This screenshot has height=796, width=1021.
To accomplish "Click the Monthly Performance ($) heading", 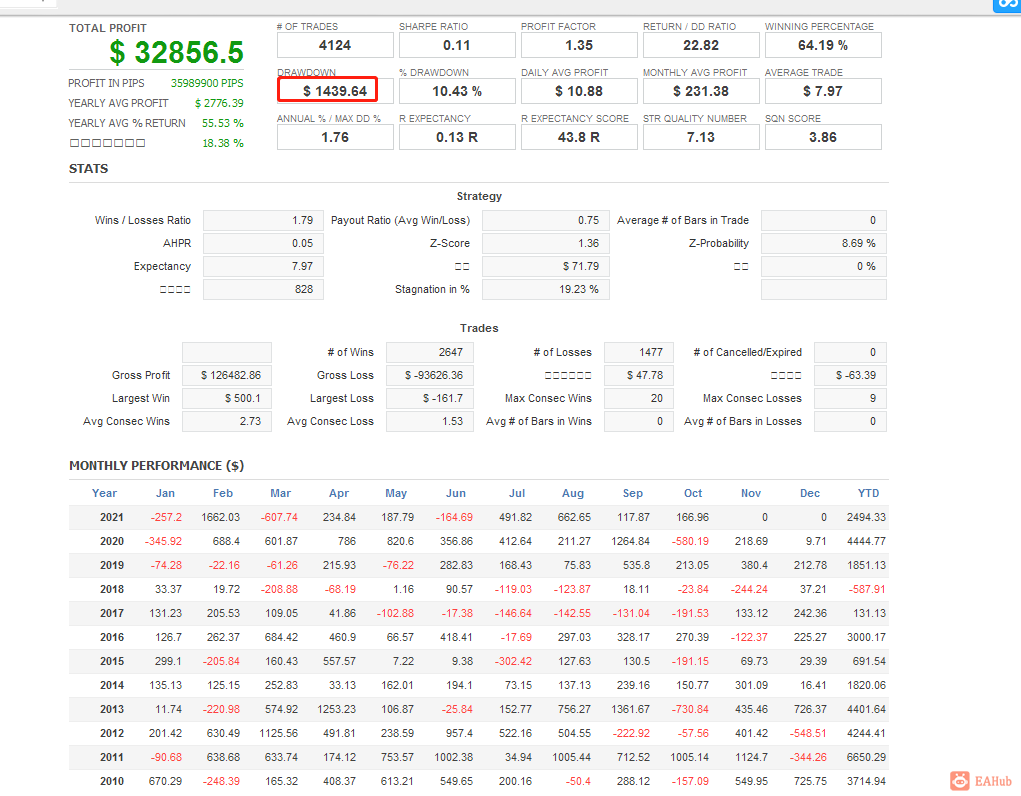I will (x=156, y=466).
